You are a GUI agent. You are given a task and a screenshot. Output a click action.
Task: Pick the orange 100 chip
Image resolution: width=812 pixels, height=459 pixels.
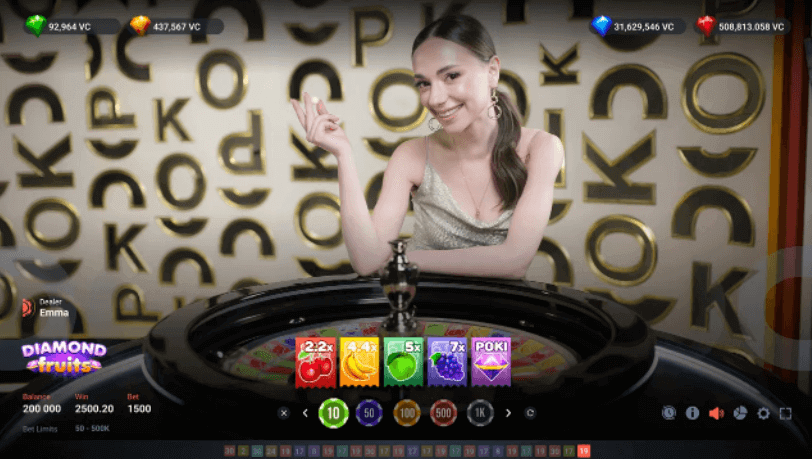click(407, 413)
